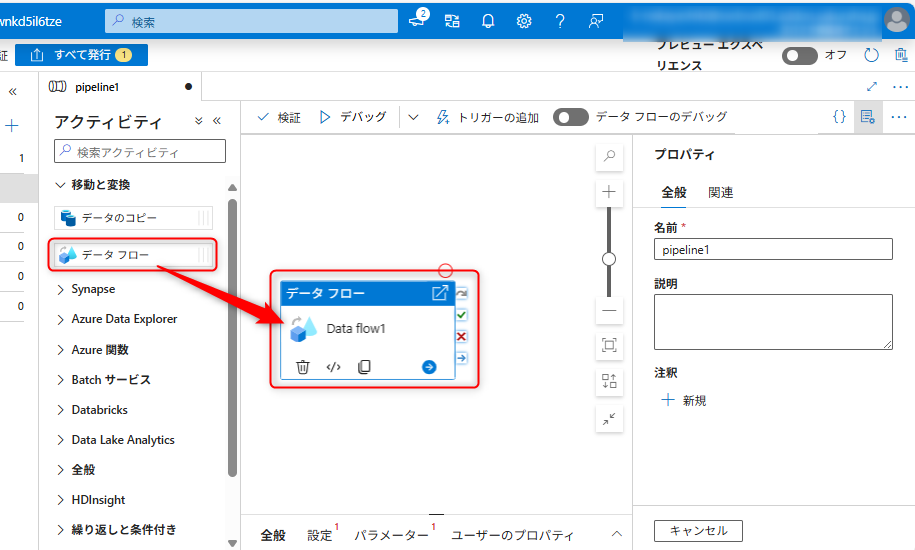Open Data flow1 activity in new window icon
The image size is (915, 550).
click(x=439, y=293)
